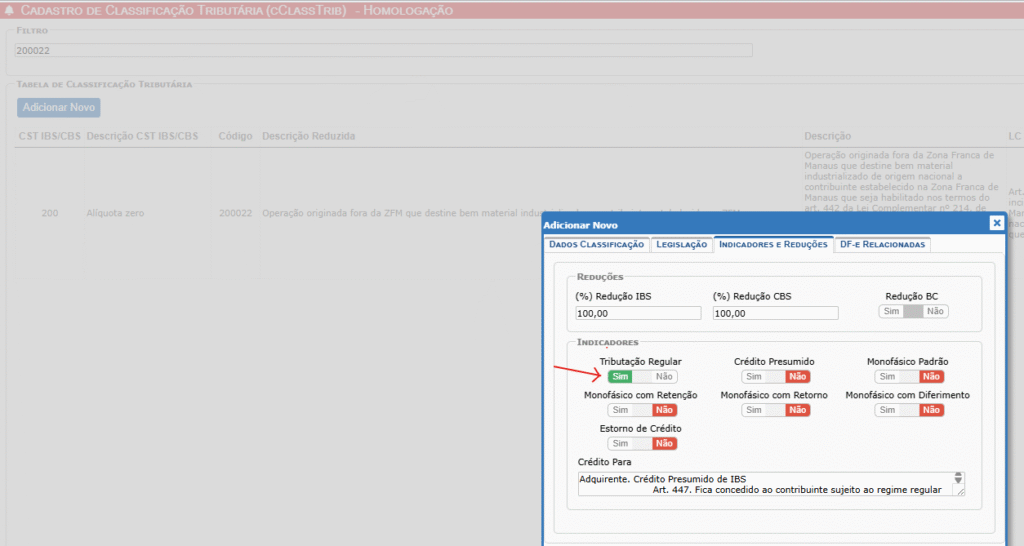Toggle Estorno de Crédito switch
Screen dimensions: 1024x546
coord(642,444)
